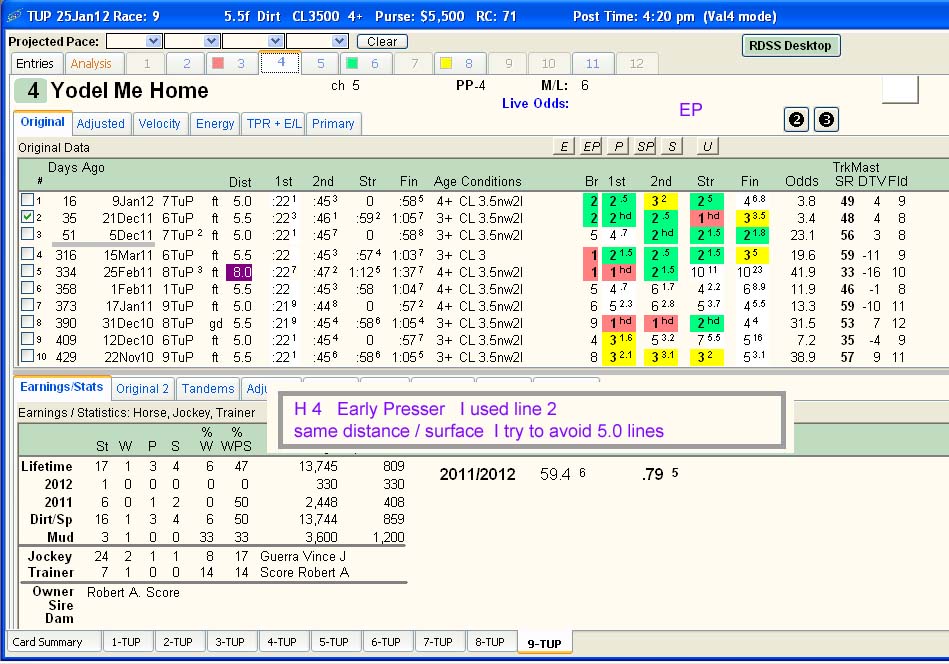Click the horse name Yodel Me Home
The height and width of the screenshot is (664, 949).
(x=130, y=91)
